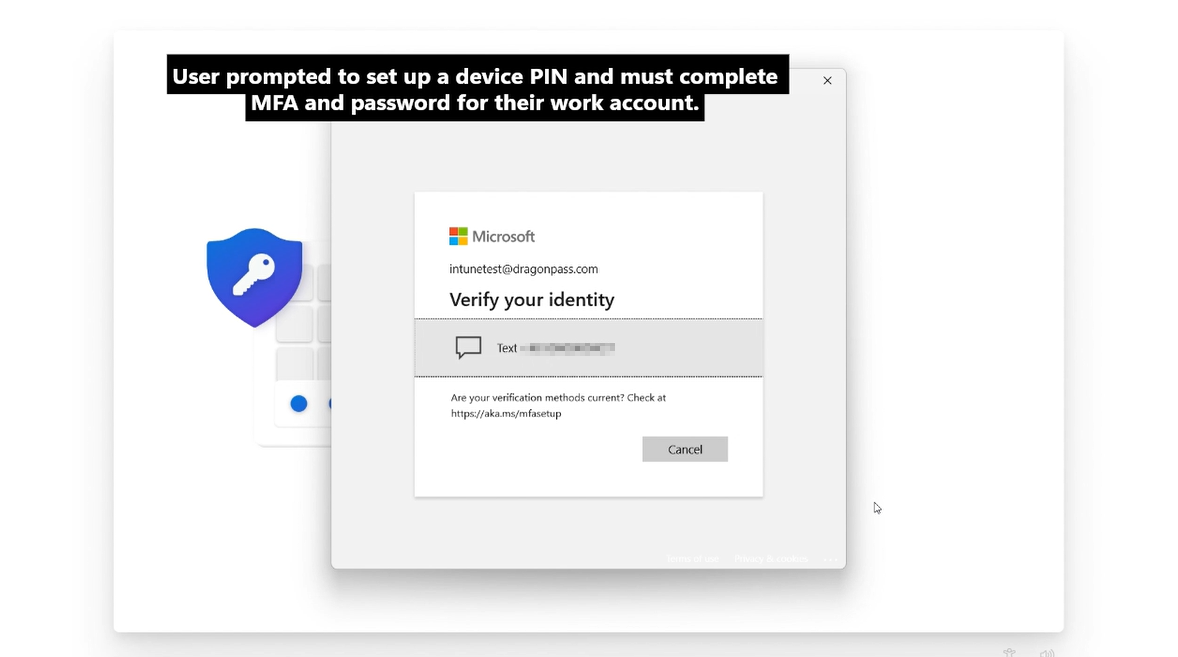Click the https://aka.ms/mfasetup address

click(x=506, y=414)
